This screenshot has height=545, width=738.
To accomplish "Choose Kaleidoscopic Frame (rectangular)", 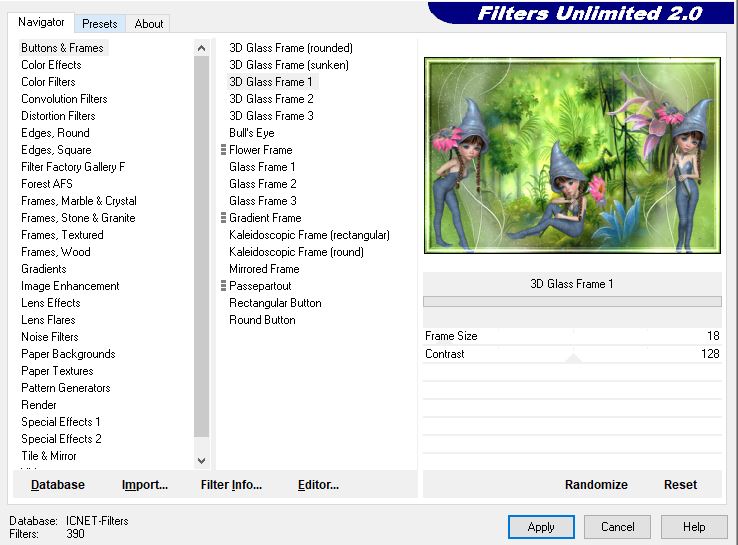I will [309, 234].
